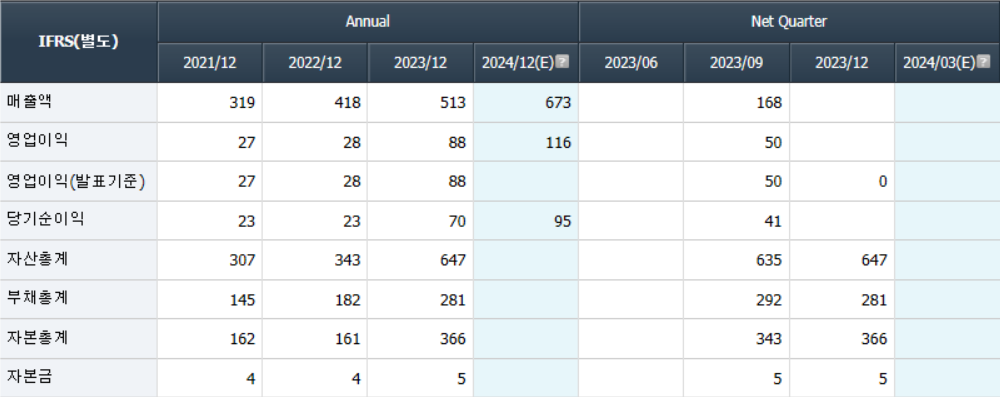1000x397 pixels.
Task: Select the 부채총계 row label
Action: [37, 299]
